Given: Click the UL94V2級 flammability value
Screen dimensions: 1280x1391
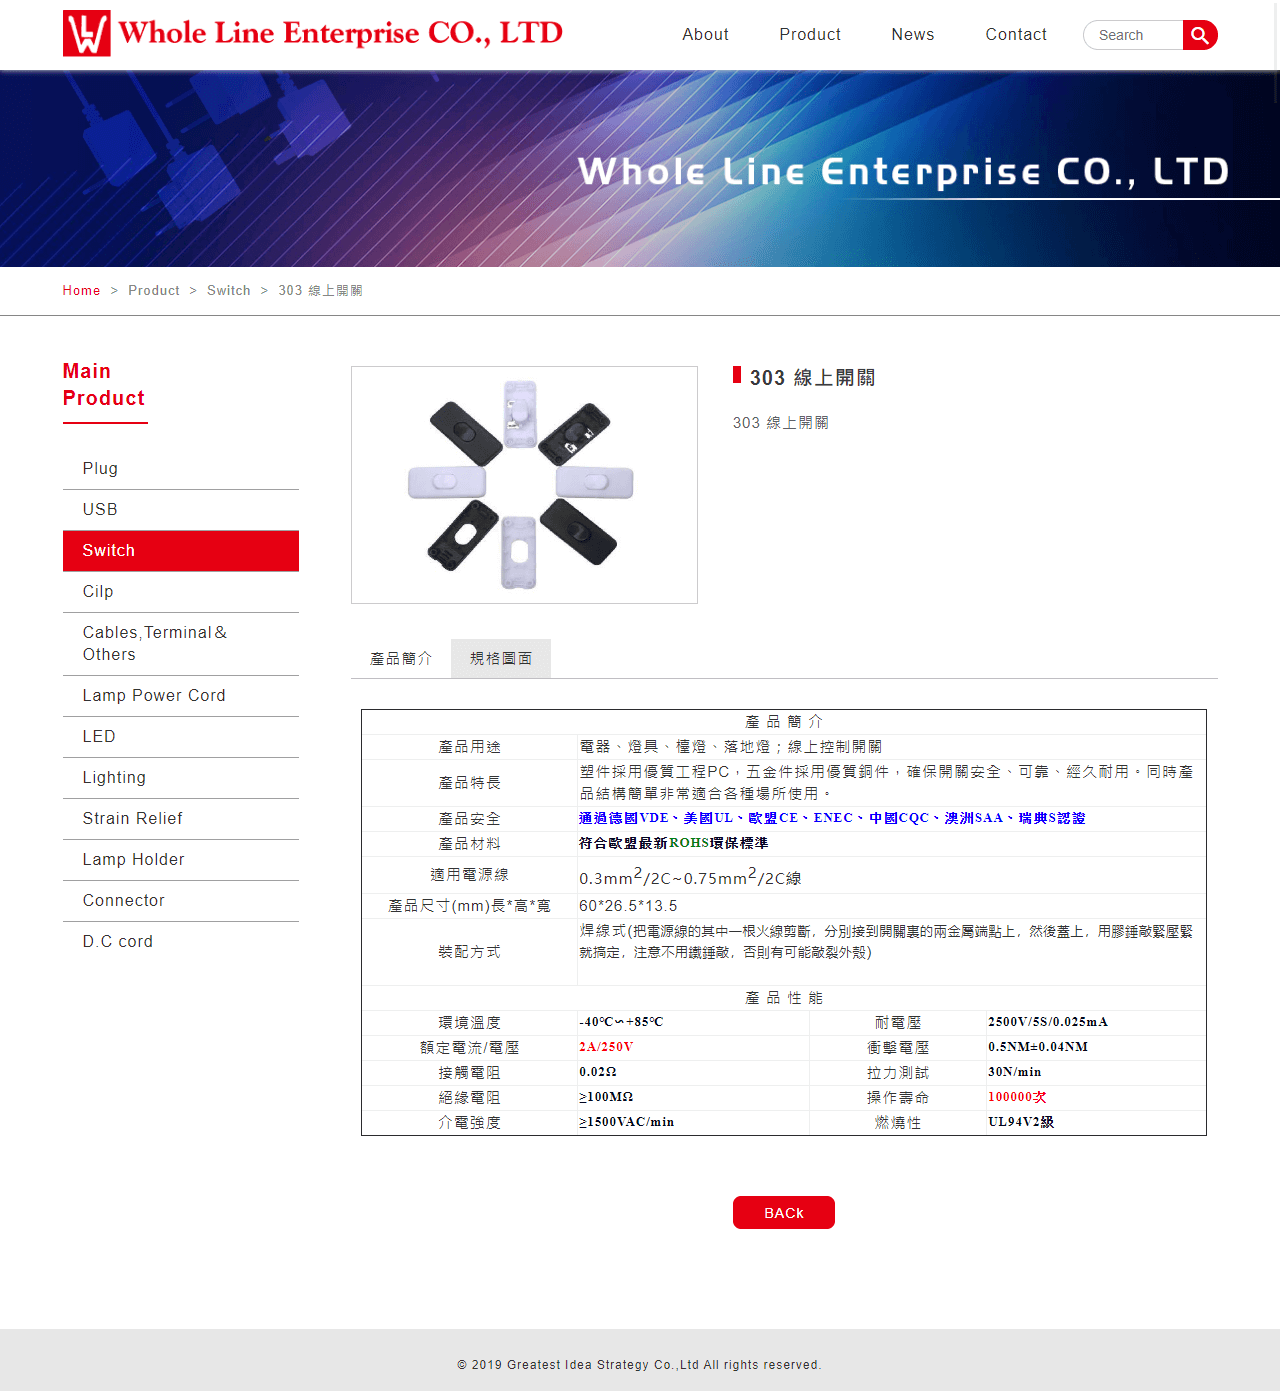Looking at the screenshot, I should coord(1021,1122).
